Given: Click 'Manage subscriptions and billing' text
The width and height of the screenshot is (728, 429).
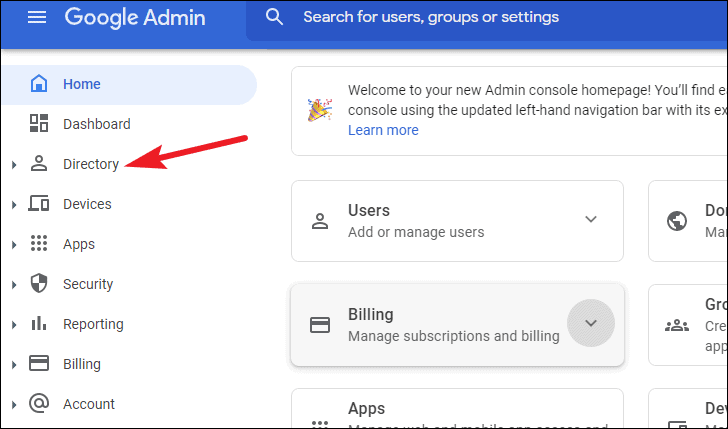Looking at the screenshot, I should (454, 336).
